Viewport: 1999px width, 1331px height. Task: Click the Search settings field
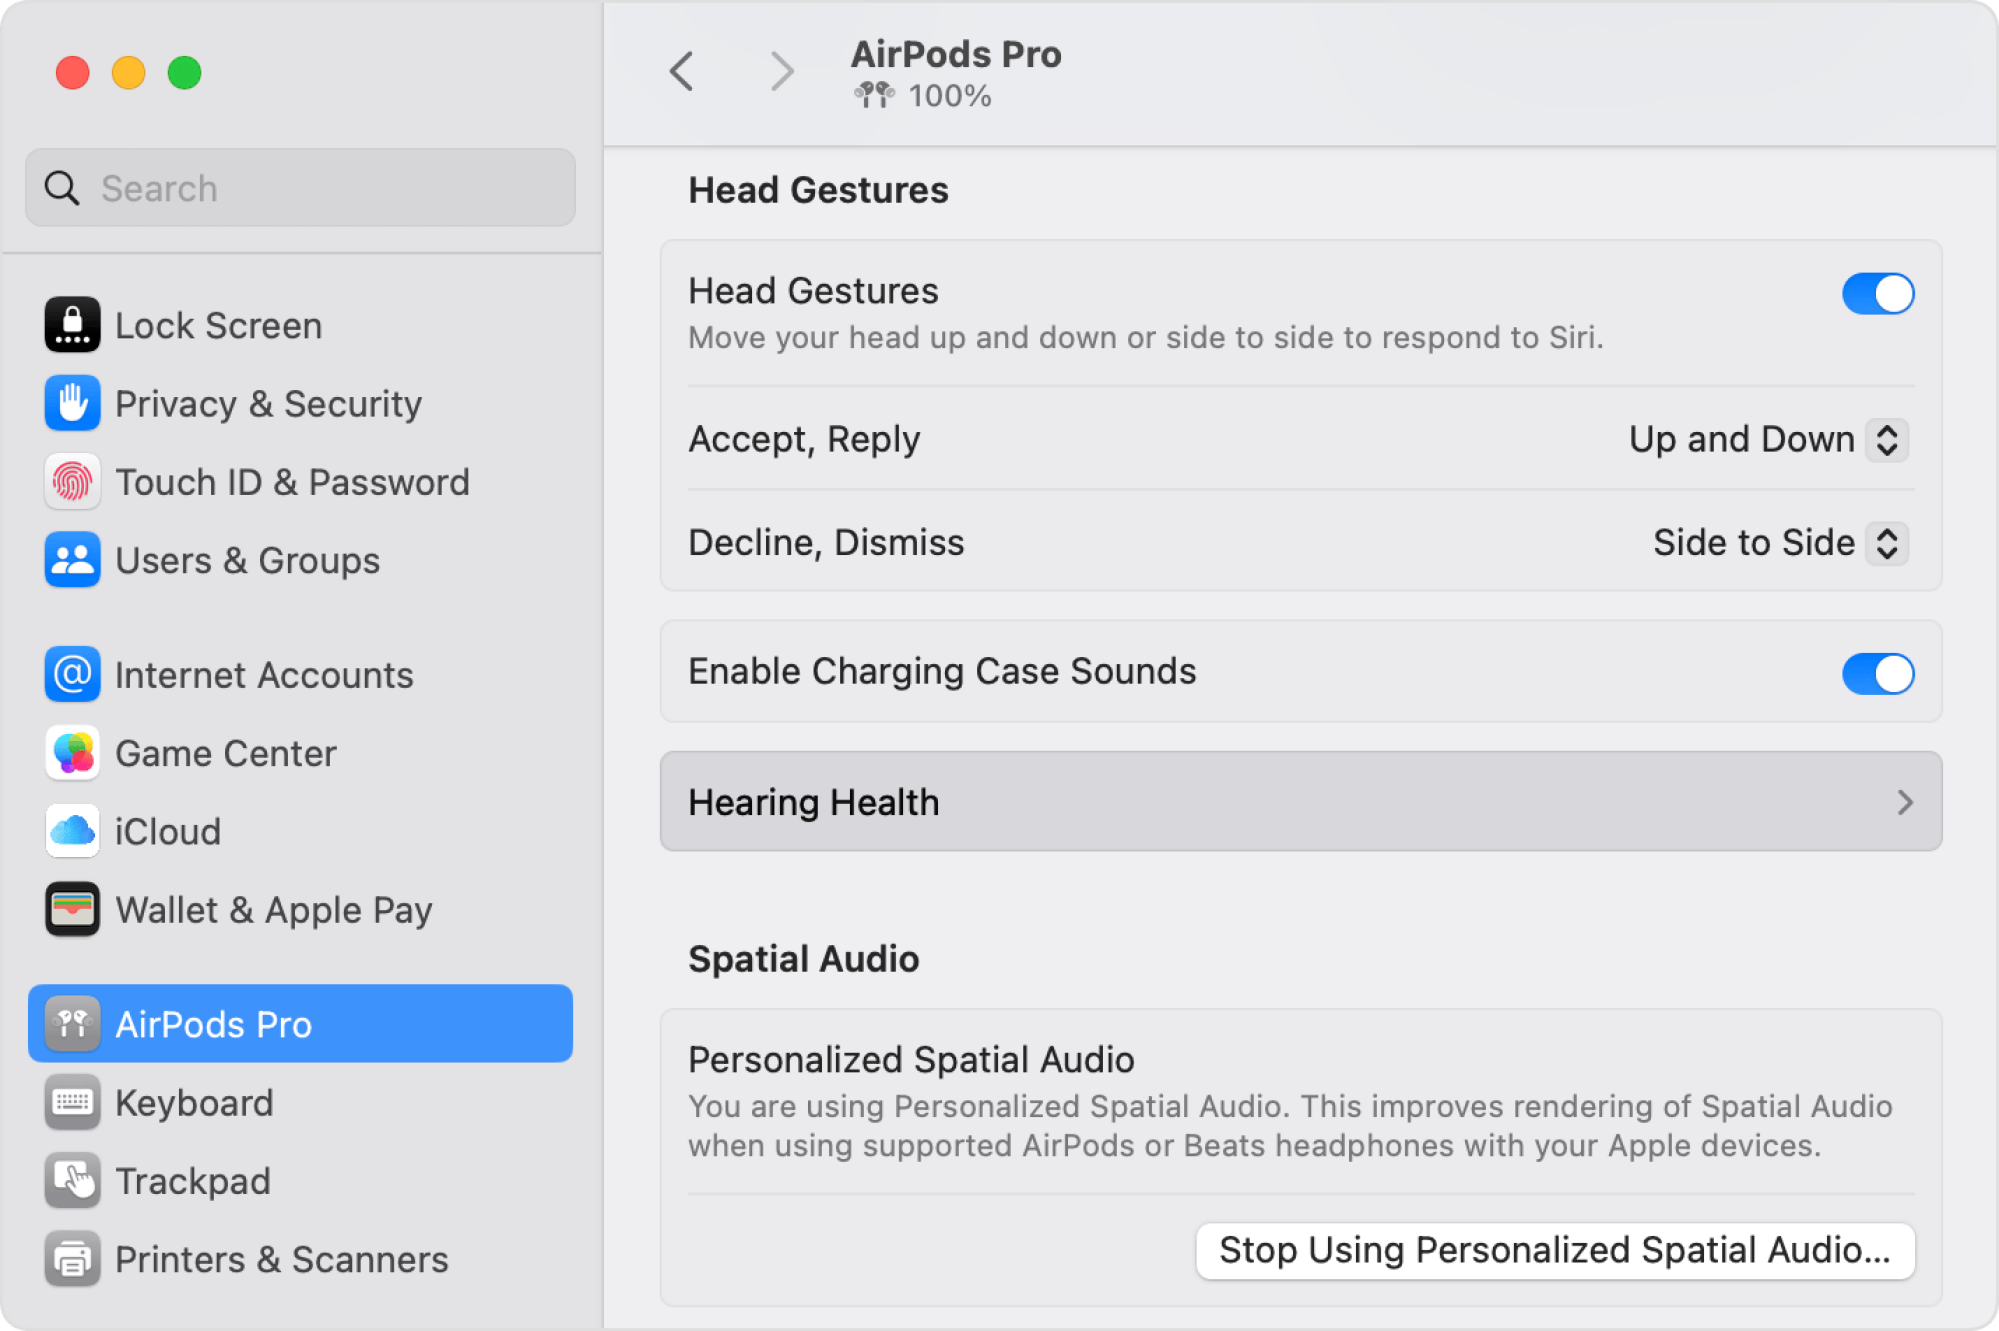pos(300,188)
